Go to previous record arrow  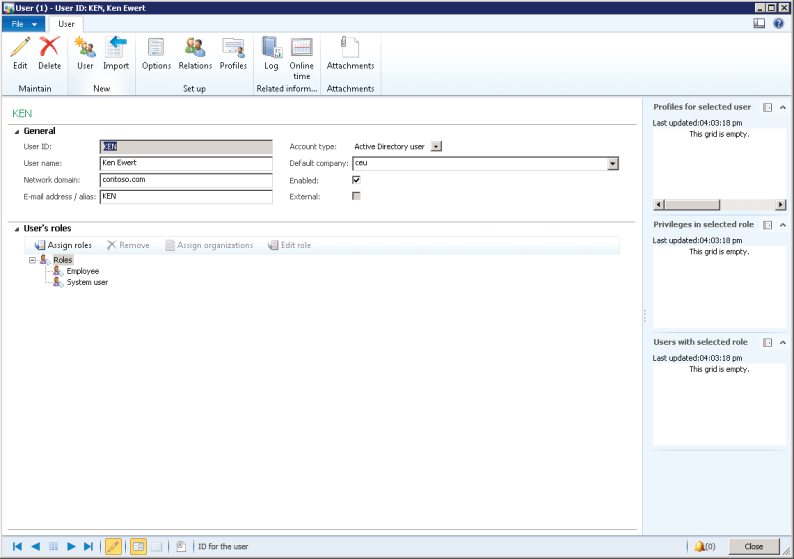35,546
